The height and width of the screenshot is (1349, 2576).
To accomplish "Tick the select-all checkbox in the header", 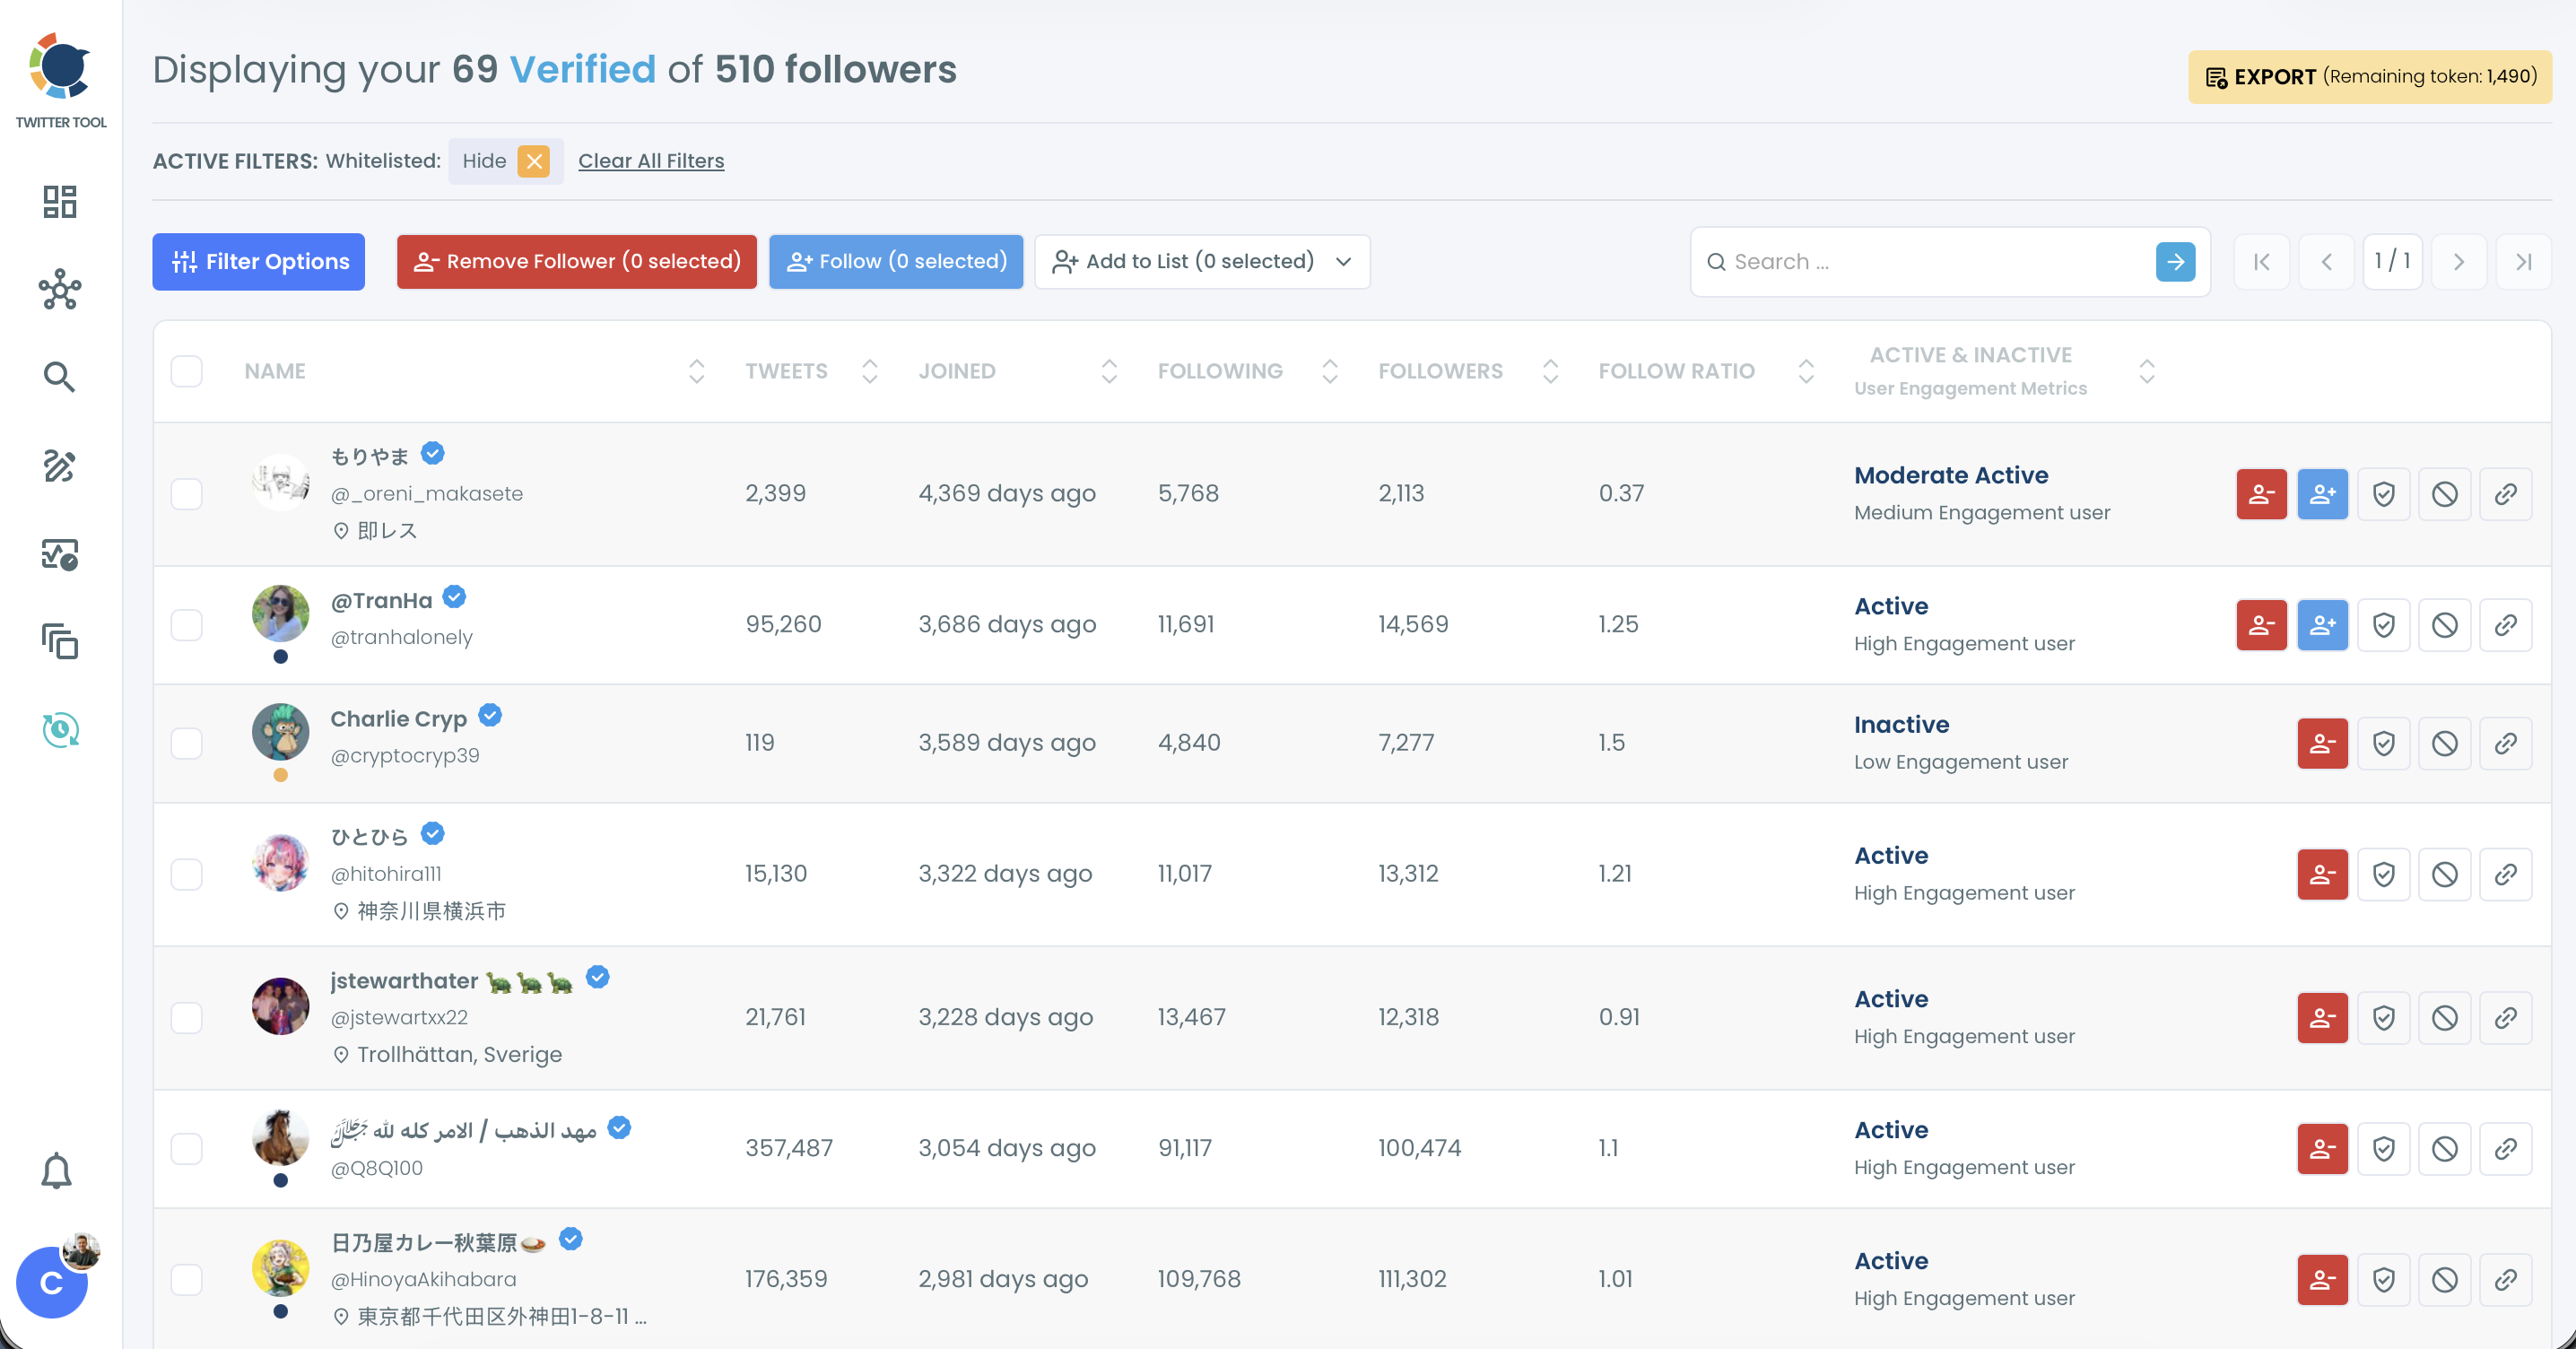I will point(186,371).
